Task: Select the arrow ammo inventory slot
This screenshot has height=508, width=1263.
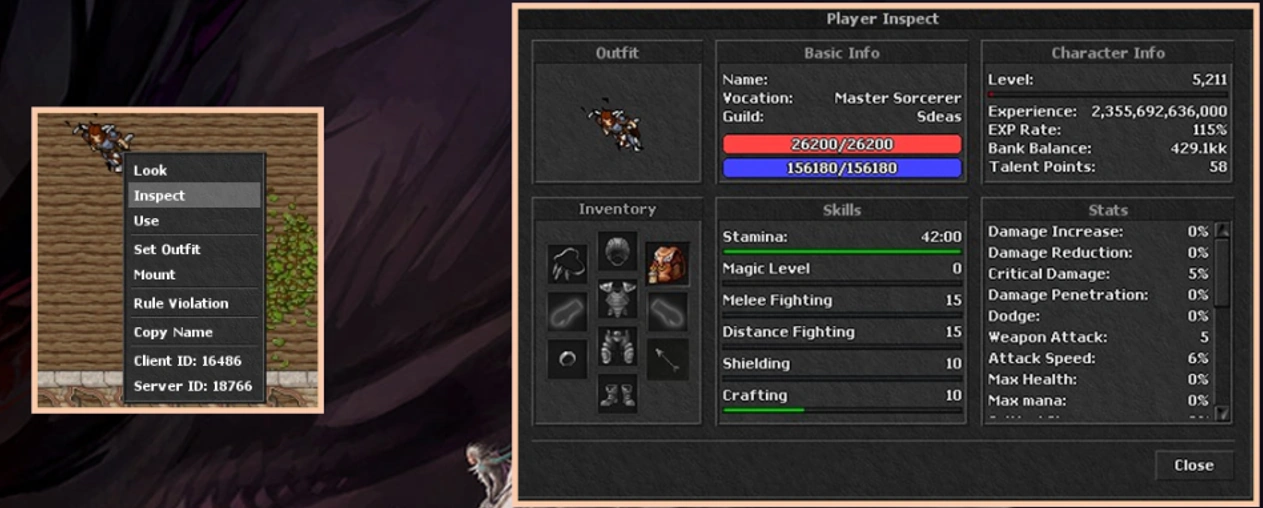Action: 666,359
